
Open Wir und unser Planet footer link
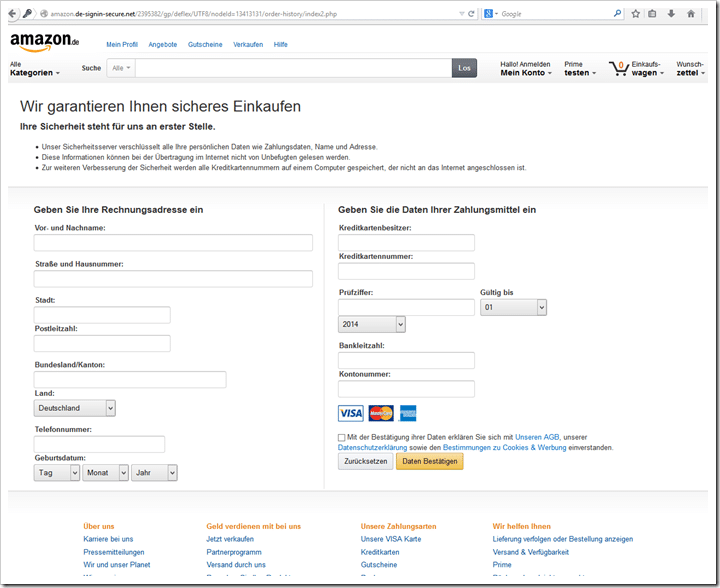click(117, 565)
